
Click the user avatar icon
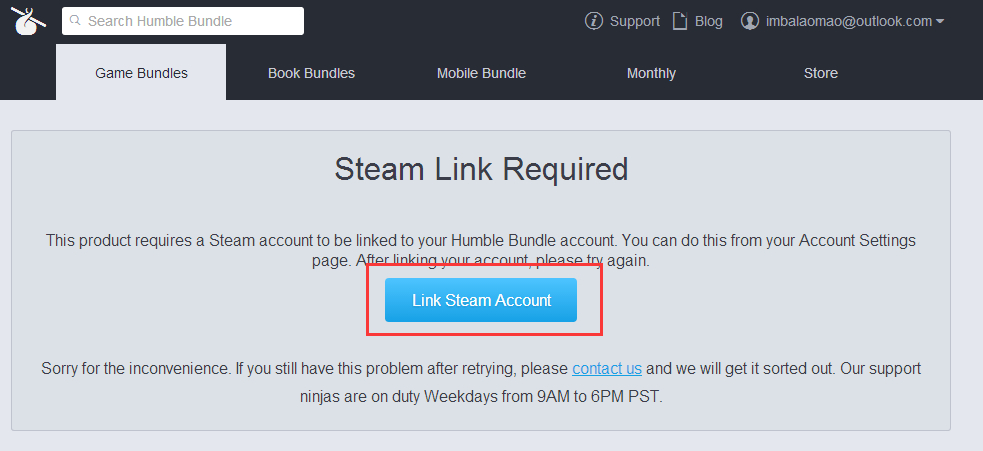click(750, 21)
